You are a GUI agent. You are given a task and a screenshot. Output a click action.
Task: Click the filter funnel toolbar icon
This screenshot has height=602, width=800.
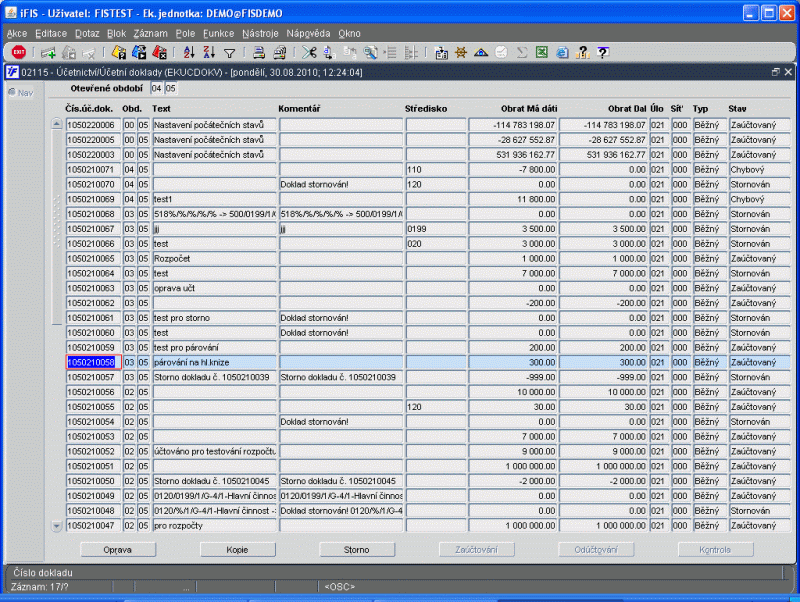[x=229, y=52]
